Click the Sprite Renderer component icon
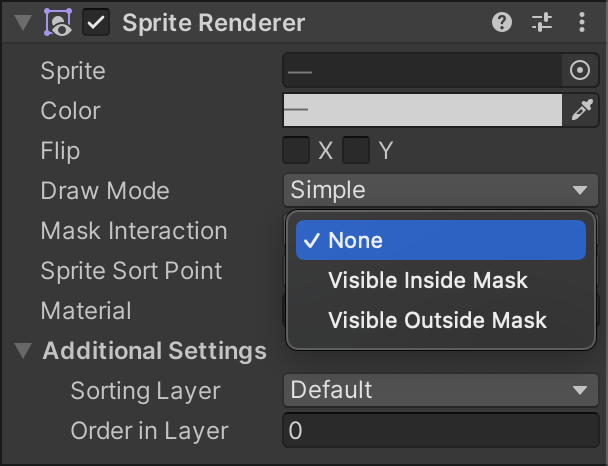 pos(58,22)
